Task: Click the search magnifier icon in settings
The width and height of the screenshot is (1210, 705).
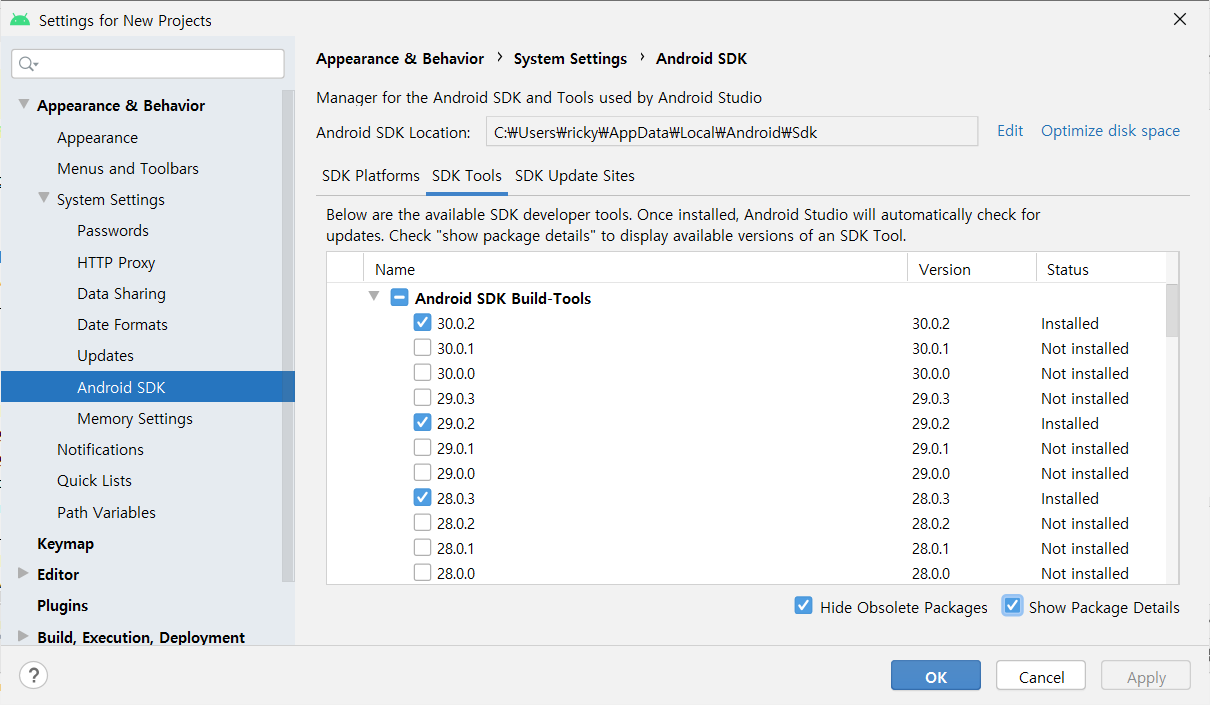Action: (x=28, y=64)
